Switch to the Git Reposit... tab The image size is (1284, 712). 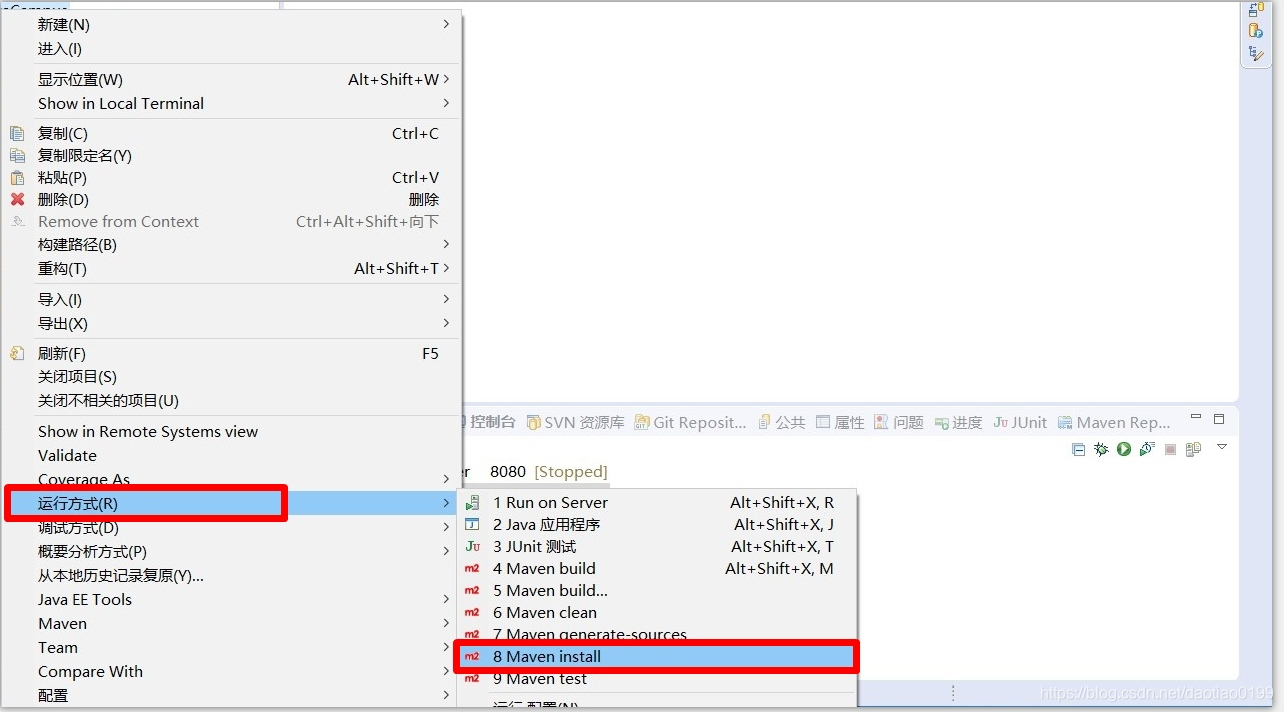point(690,422)
